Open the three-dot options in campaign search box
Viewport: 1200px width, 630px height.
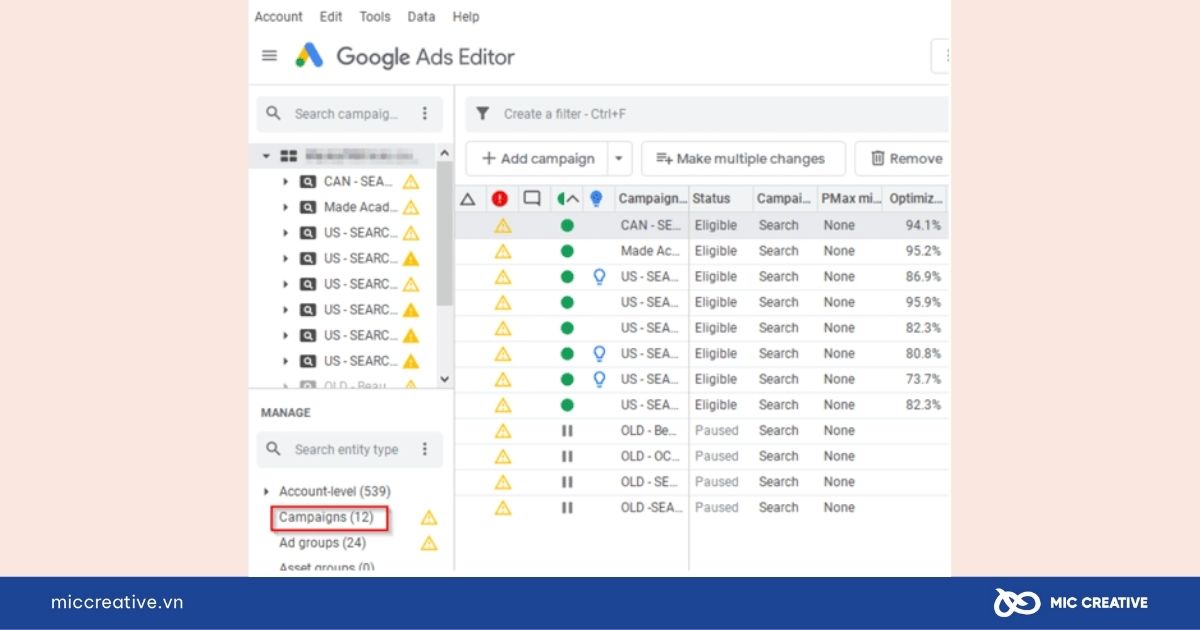(425, 114)
